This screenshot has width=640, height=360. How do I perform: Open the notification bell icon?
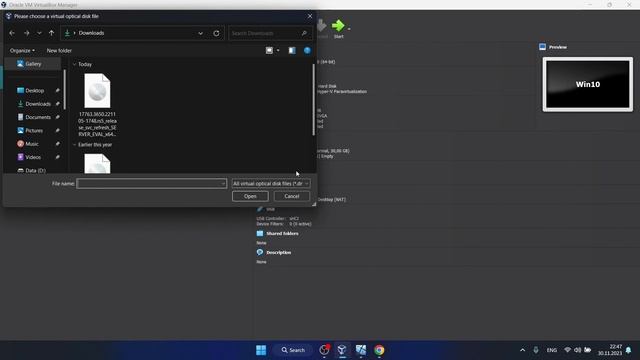point(629,350)
